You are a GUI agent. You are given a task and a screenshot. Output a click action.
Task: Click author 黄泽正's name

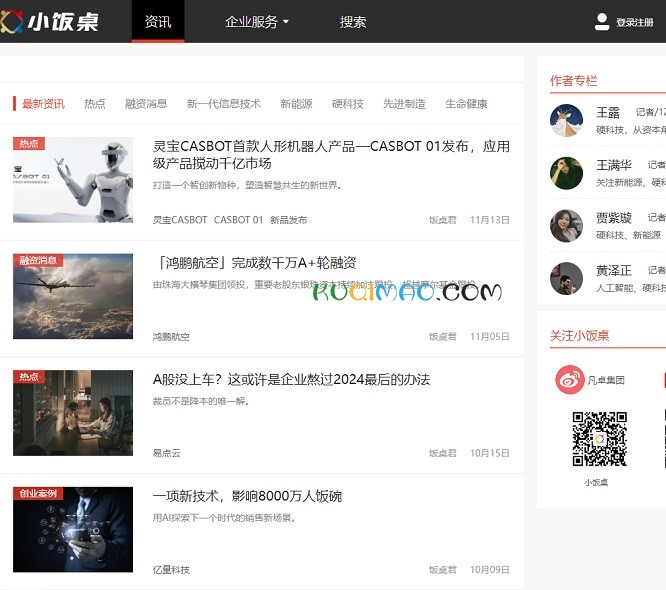[614, 271]
